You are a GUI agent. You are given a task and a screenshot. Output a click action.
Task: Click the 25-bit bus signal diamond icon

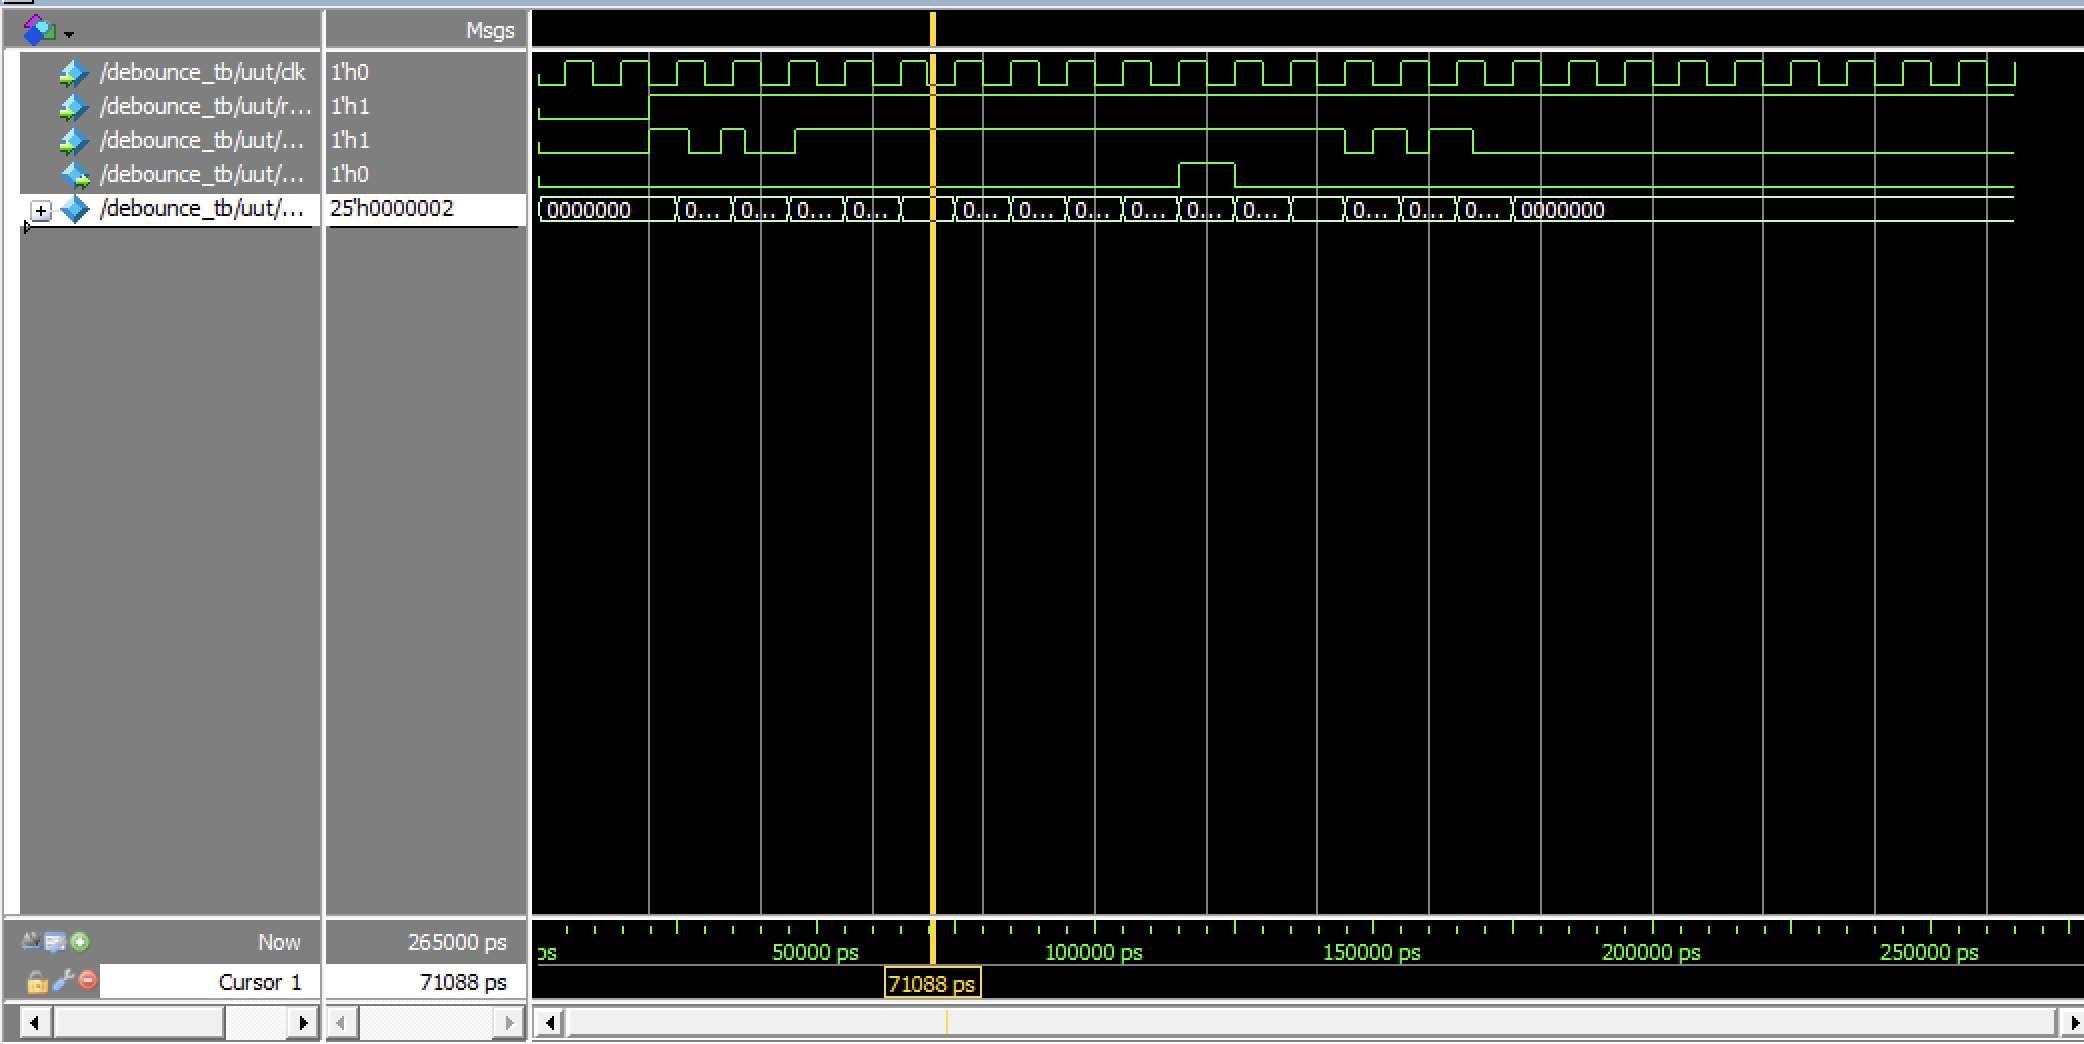(75, 209)
